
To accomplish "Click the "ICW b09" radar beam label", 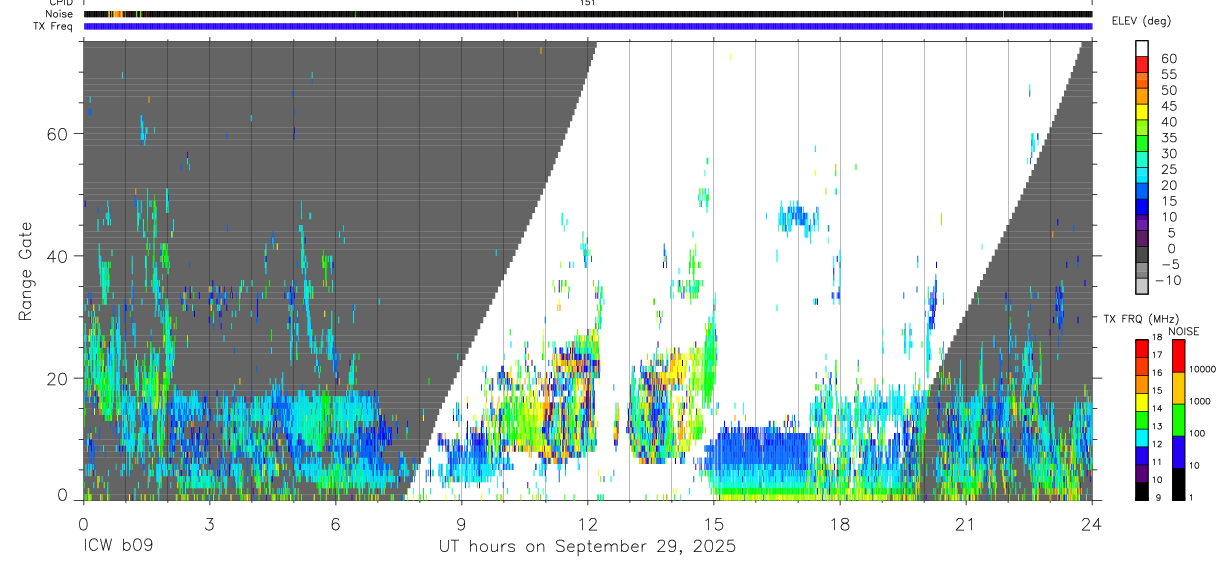I will (116, 547).
